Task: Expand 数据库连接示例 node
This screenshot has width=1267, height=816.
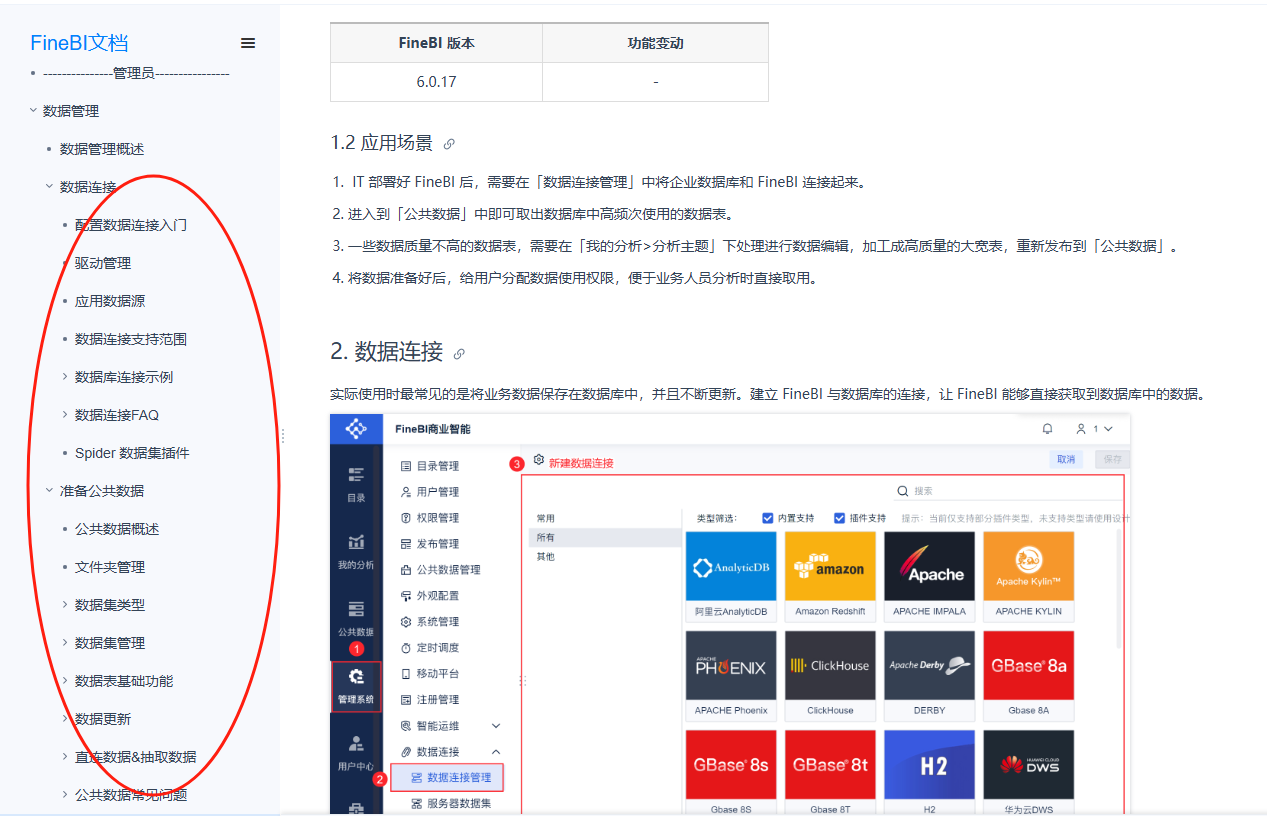Action: tap(66, 377)
